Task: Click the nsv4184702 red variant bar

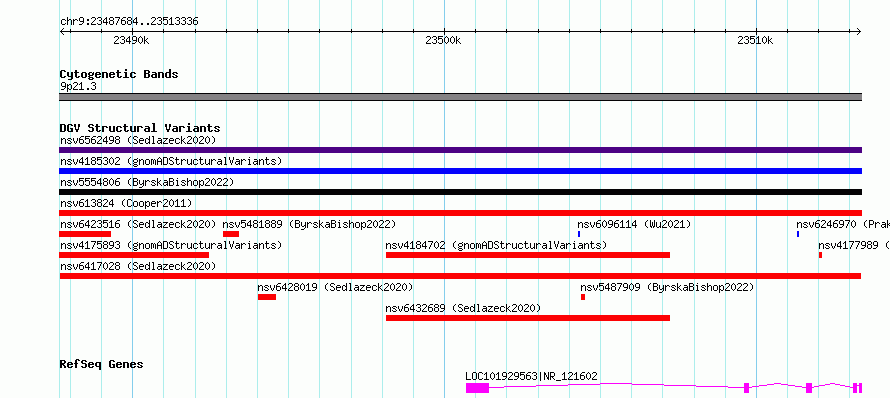Action: pyautogui.click(x=528, y=255)
